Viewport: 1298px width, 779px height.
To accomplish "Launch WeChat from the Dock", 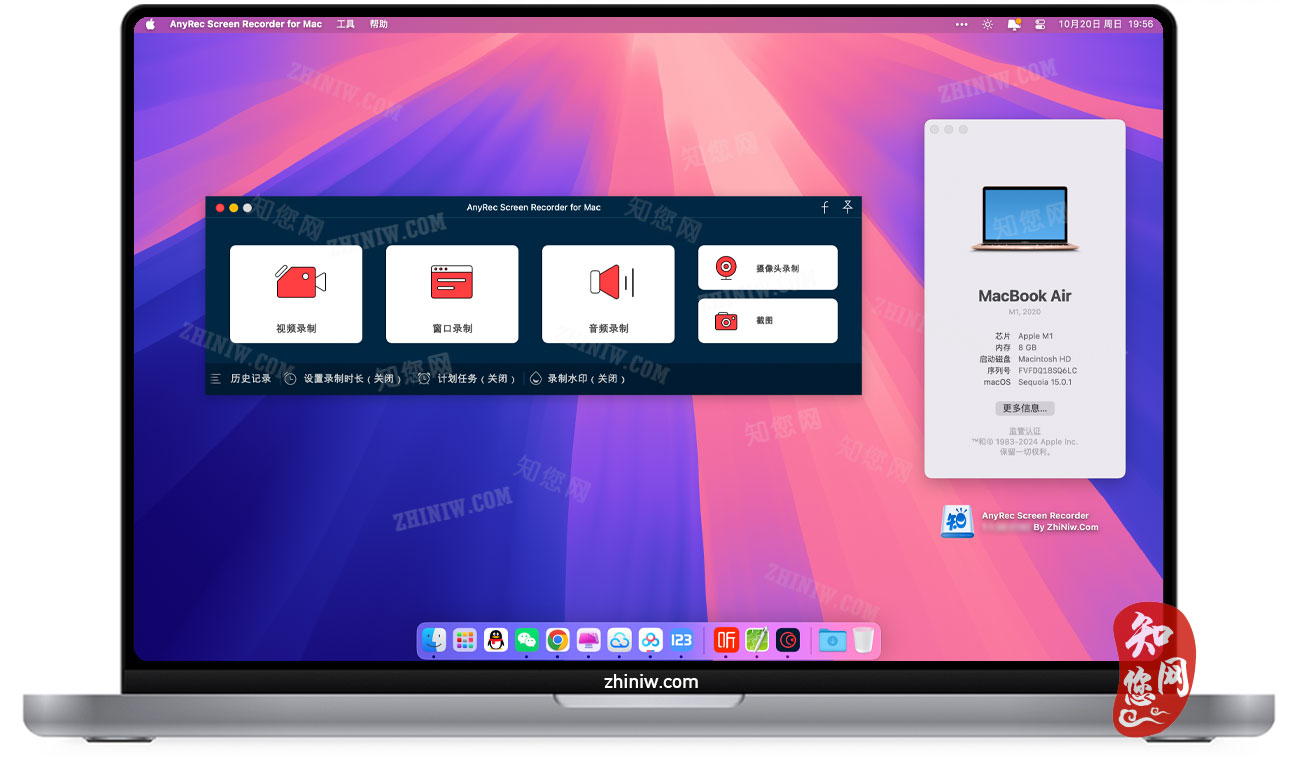I will point(527,640).
